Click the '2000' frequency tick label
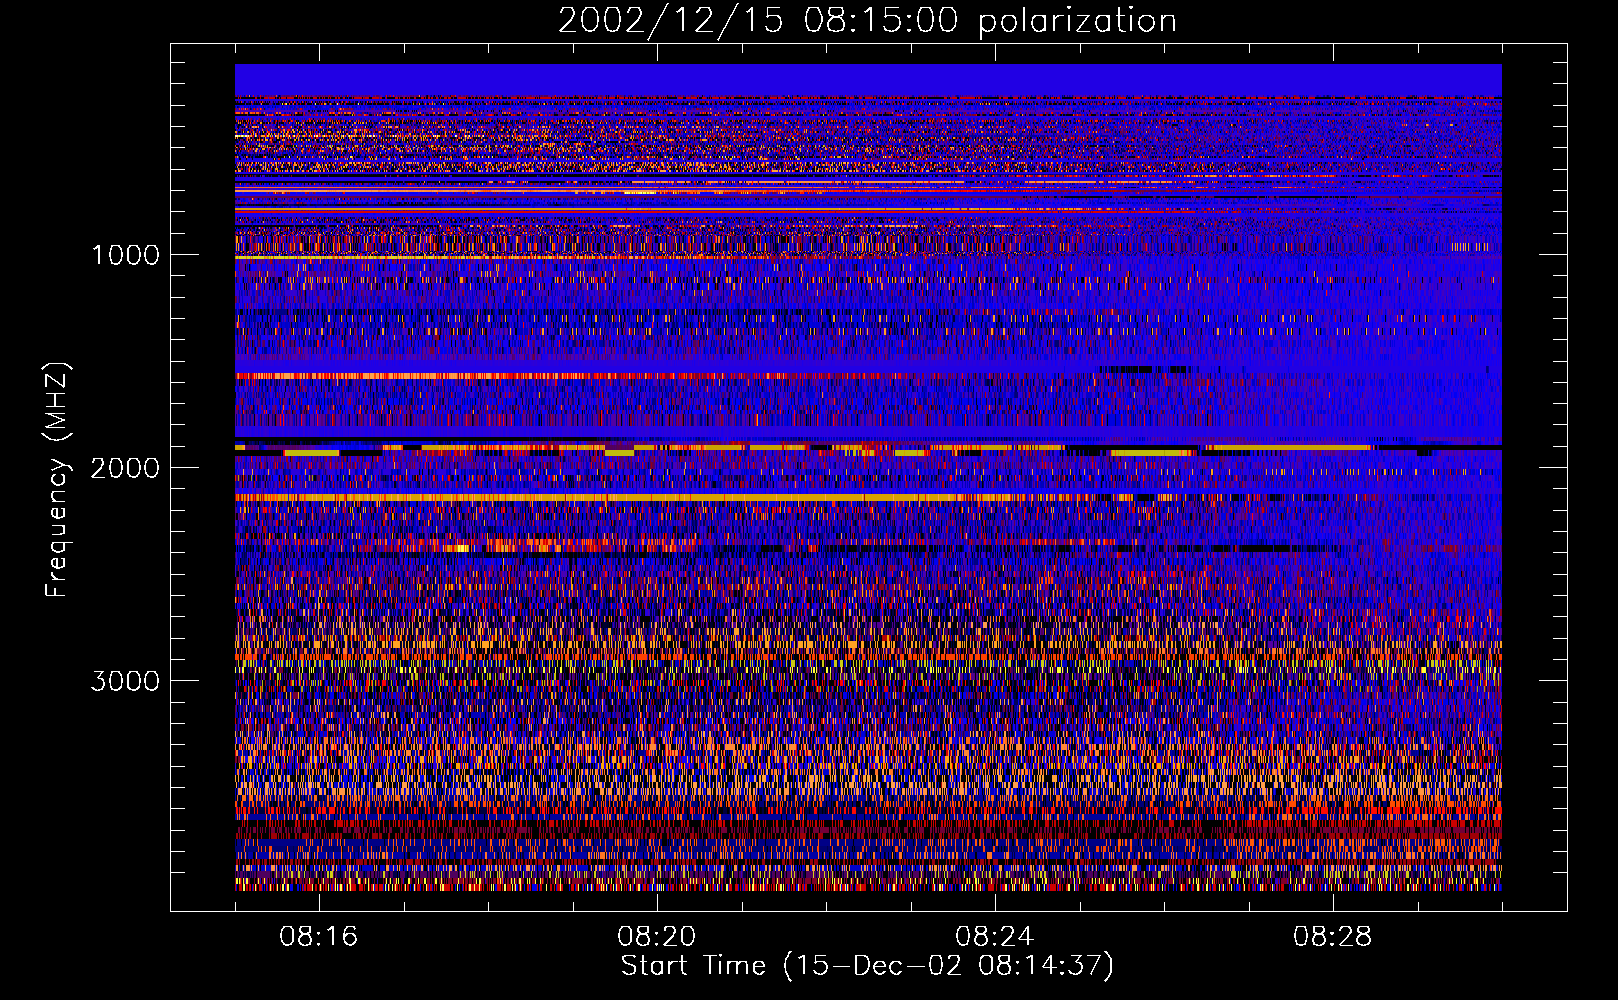The width and height of the screenshot is (1618, 1000). coord(125,468)
